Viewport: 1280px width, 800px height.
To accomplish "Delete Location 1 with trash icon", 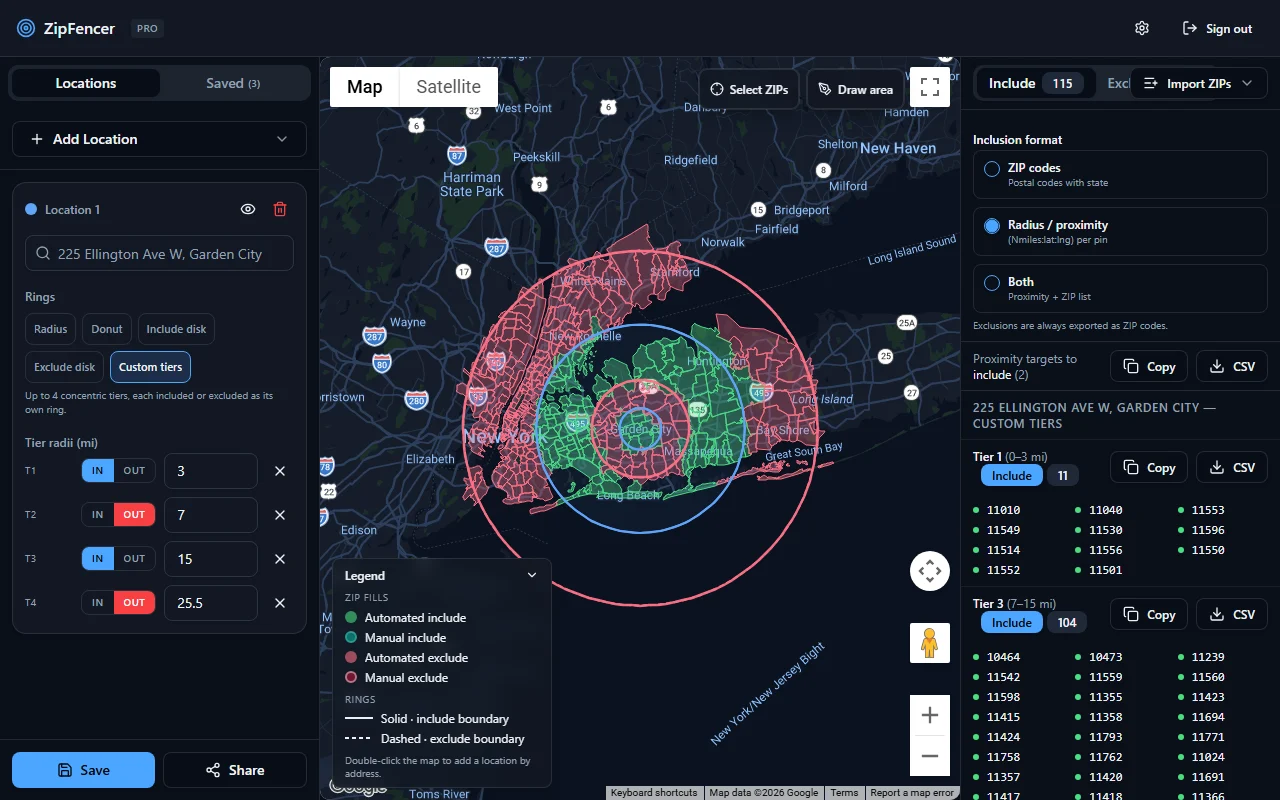I will pyautogui.click(x=280, y=209).
